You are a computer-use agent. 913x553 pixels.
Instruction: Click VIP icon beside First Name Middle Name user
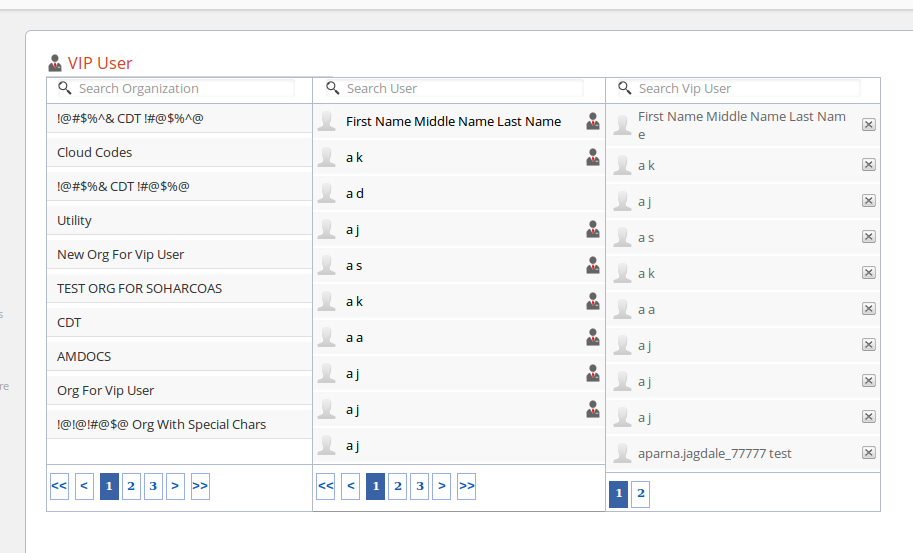click(x=593, y=121)
